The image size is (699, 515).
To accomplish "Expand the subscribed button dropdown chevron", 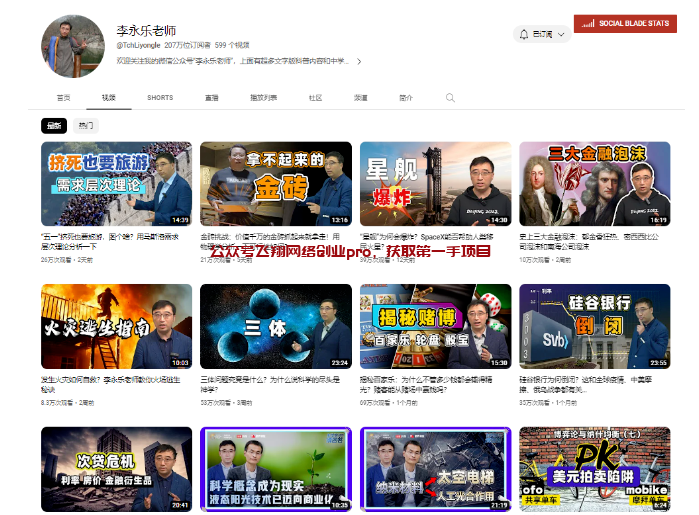I will (x=560, y=35).
